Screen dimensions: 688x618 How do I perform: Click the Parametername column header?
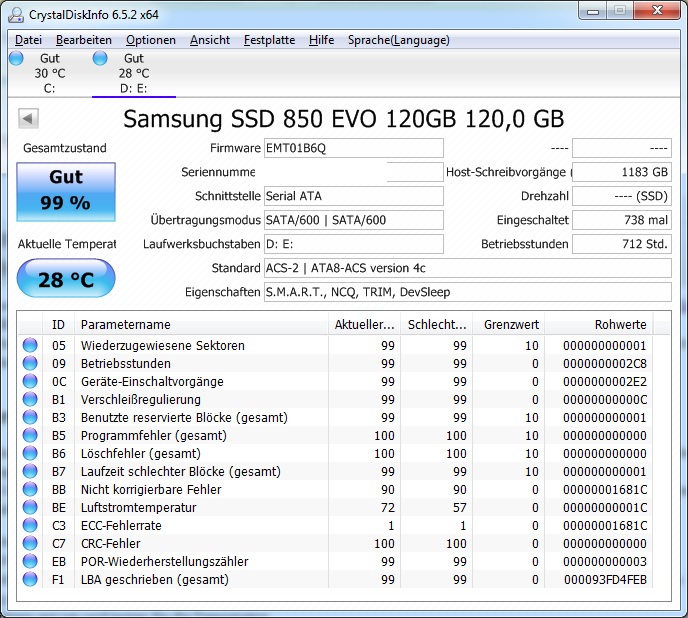pos(201,325)
